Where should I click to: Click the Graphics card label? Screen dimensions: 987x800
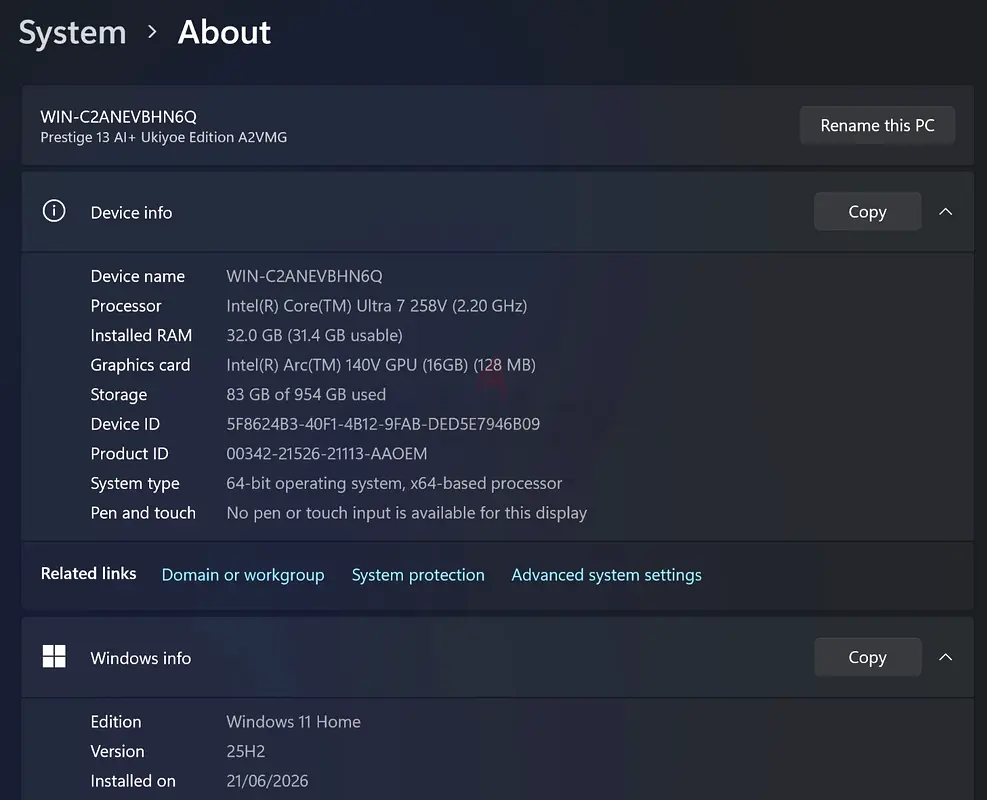[140, 365]
